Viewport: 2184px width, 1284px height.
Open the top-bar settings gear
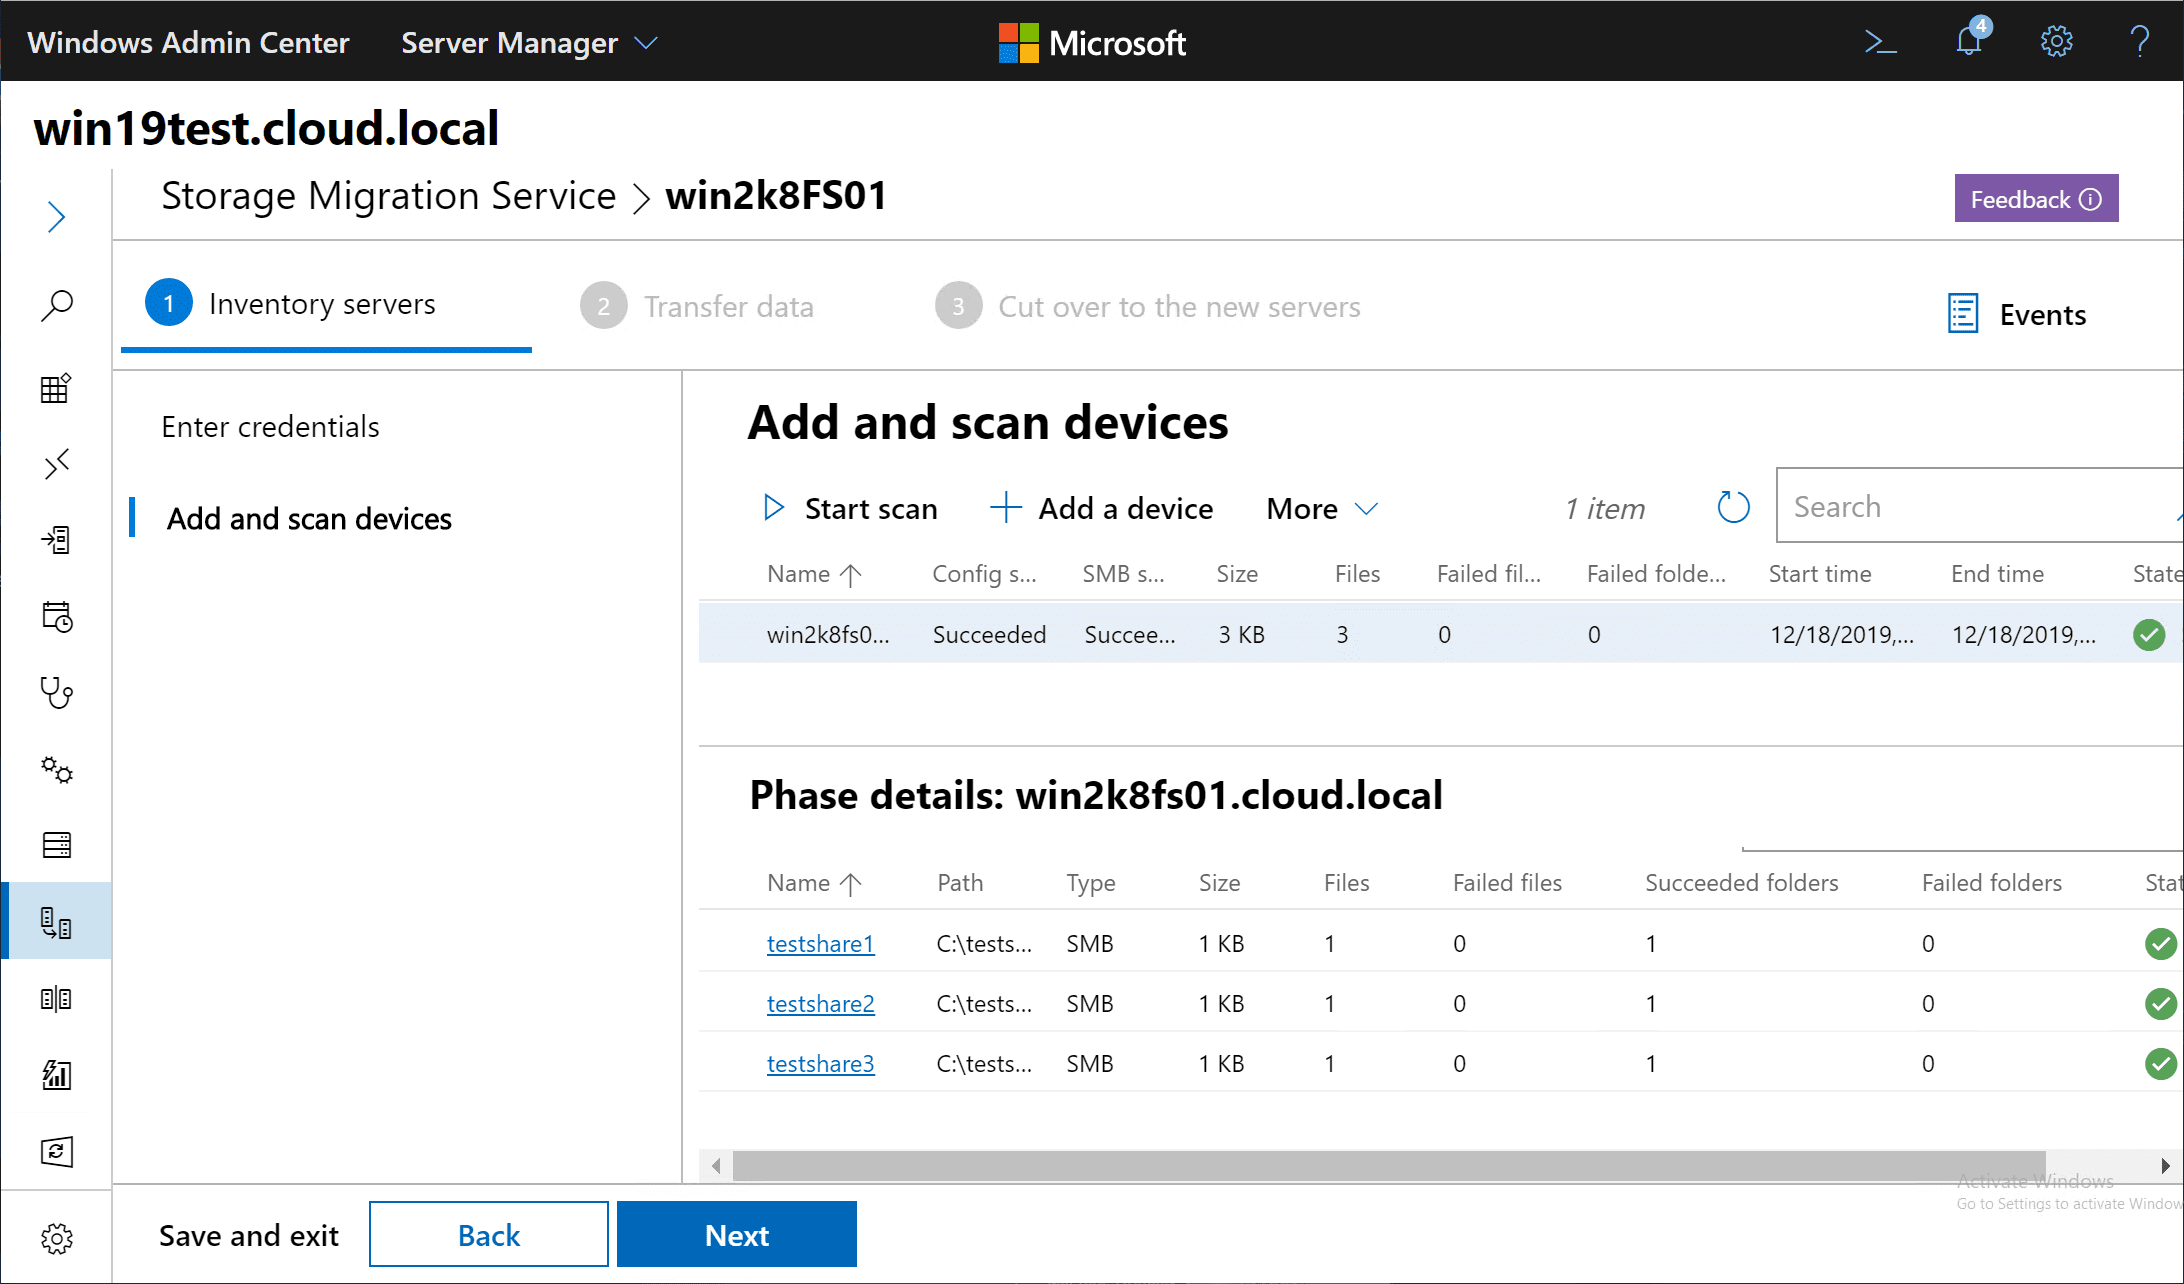(x=2056, y=42)
